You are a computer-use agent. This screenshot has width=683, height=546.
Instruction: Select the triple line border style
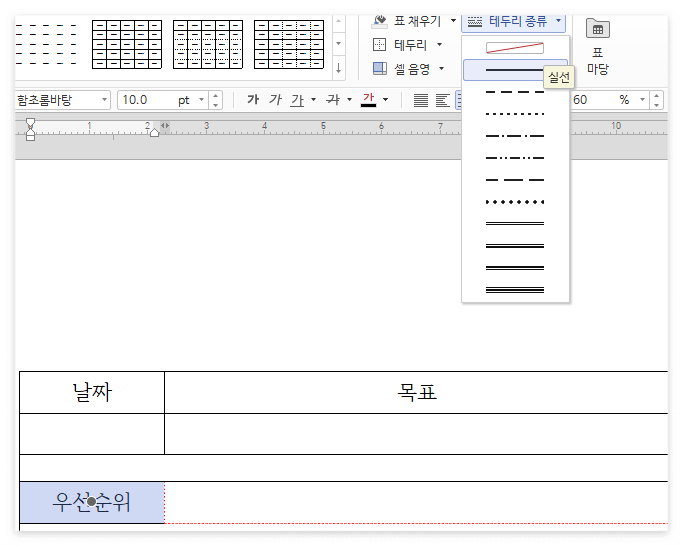click(x=515, y=290)
